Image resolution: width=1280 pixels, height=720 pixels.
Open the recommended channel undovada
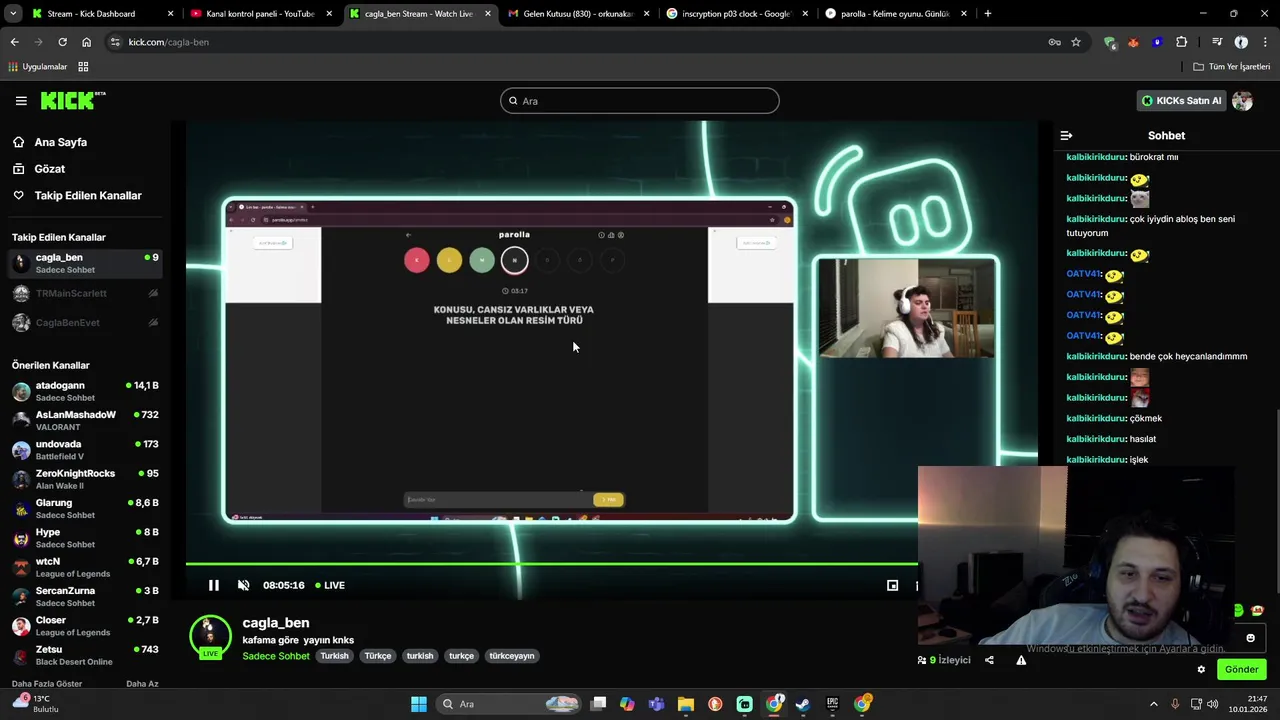click(x=84, y=450)
